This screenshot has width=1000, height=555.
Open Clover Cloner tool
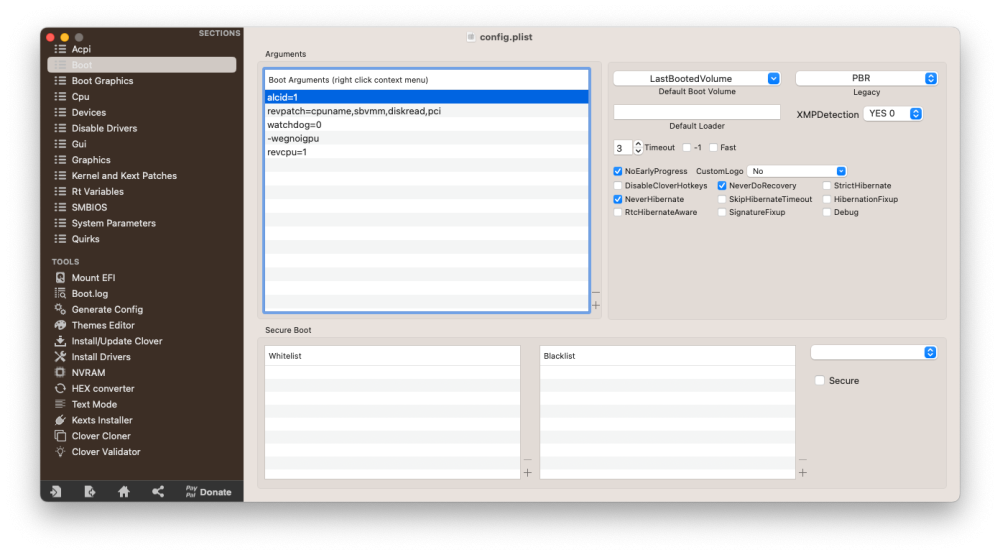101,436
